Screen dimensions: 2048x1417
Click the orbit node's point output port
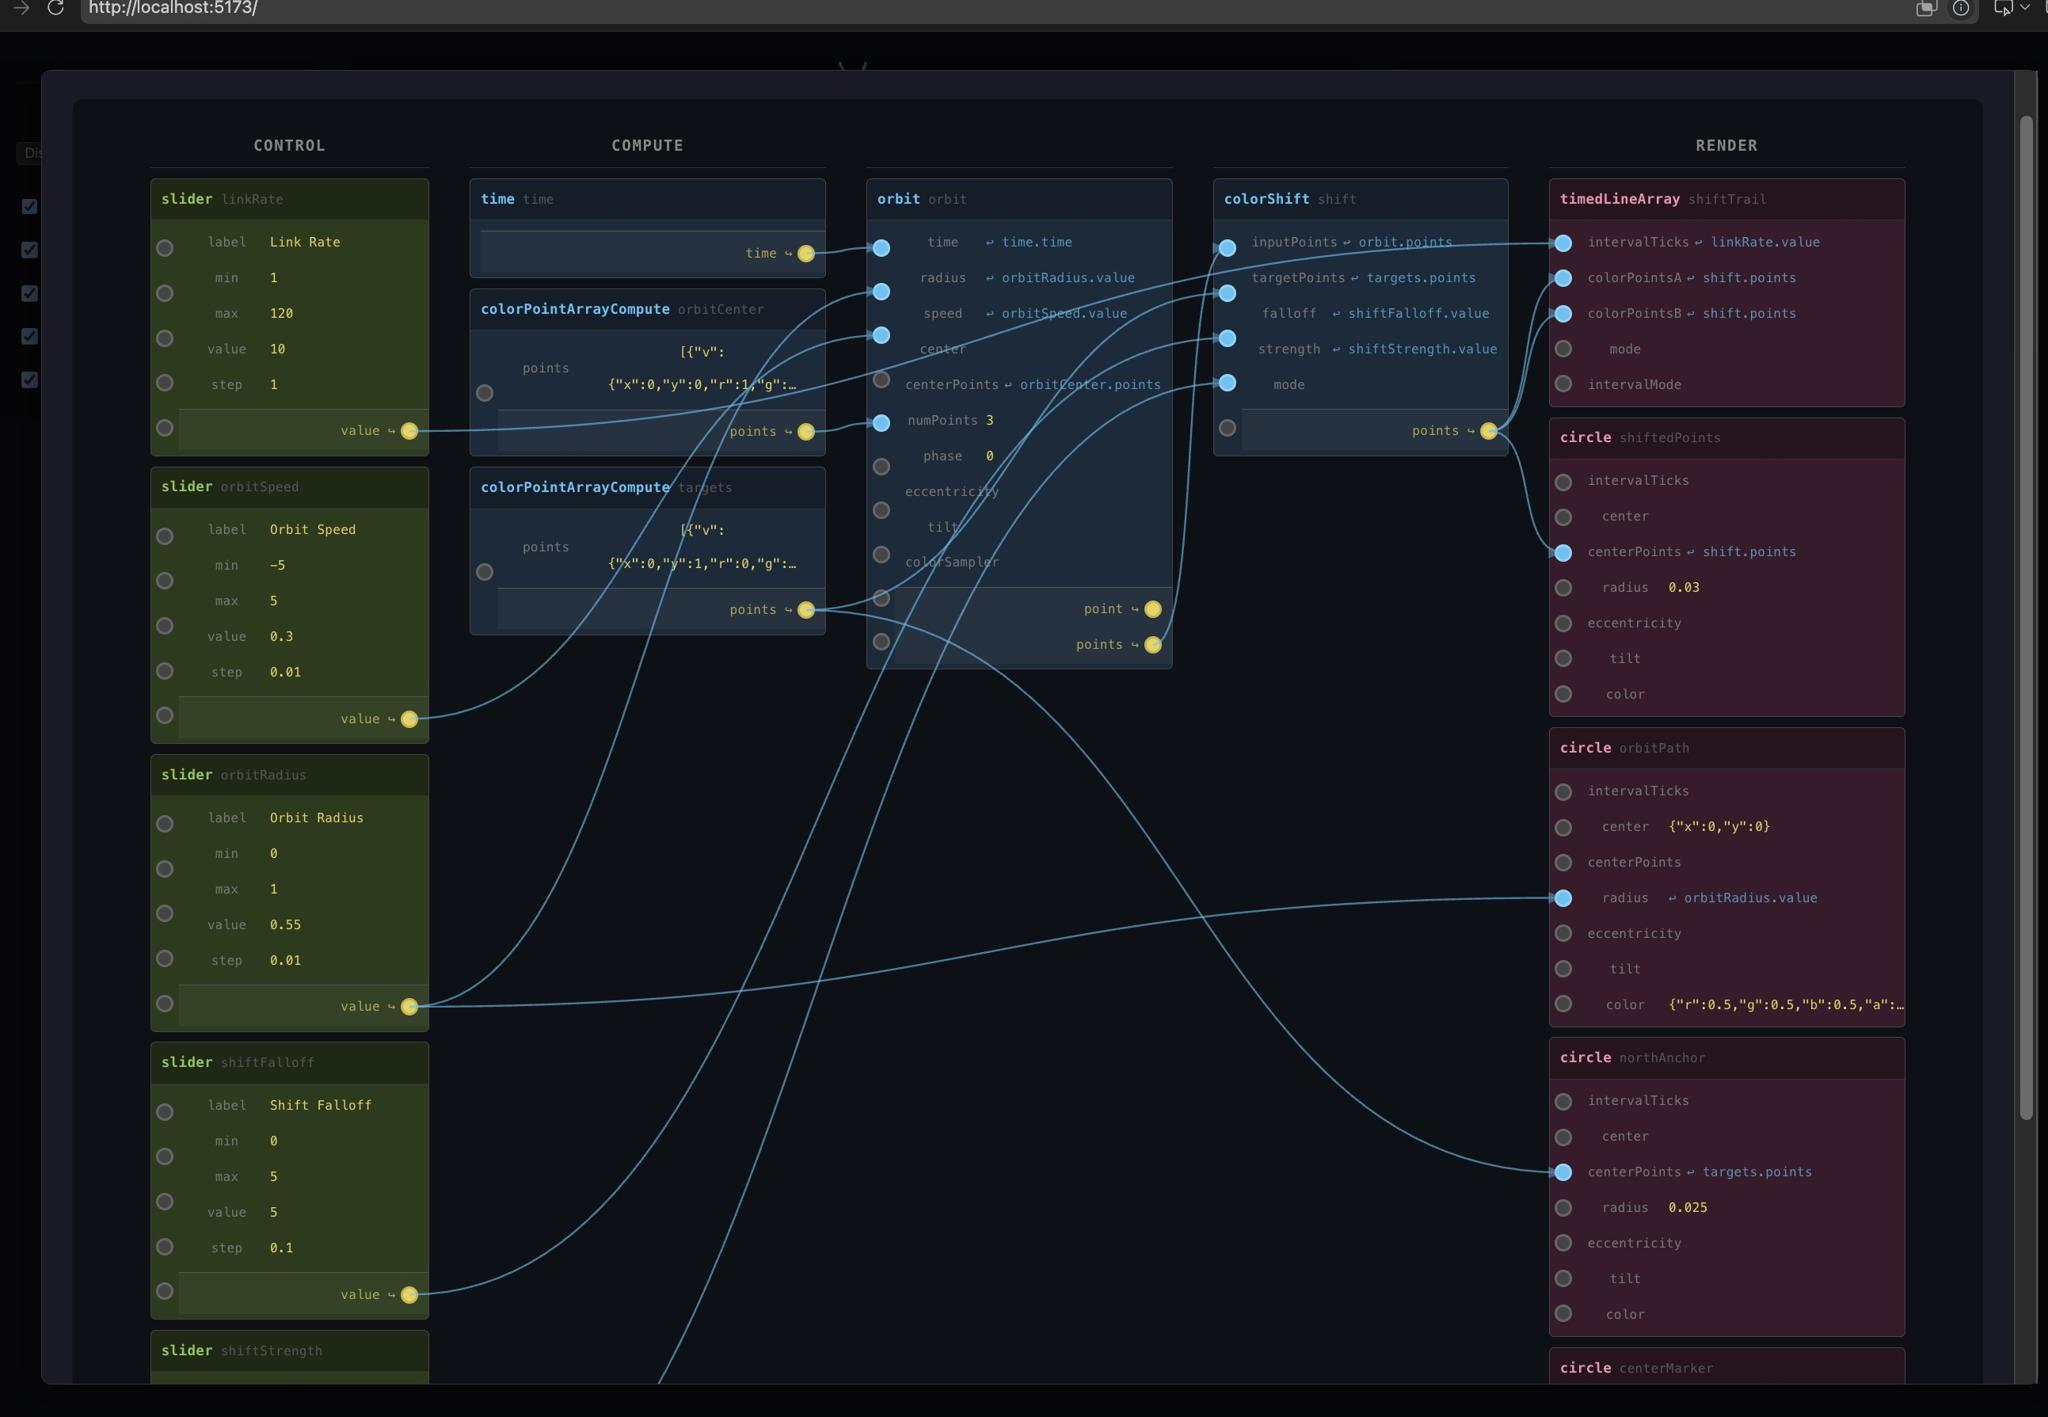pos(1153,609)
